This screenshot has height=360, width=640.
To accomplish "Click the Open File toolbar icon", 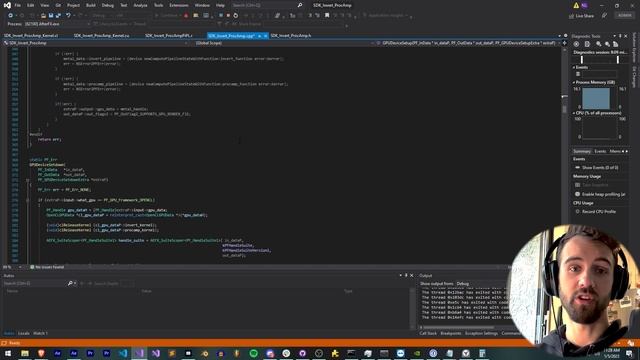I will pos(43,16).
